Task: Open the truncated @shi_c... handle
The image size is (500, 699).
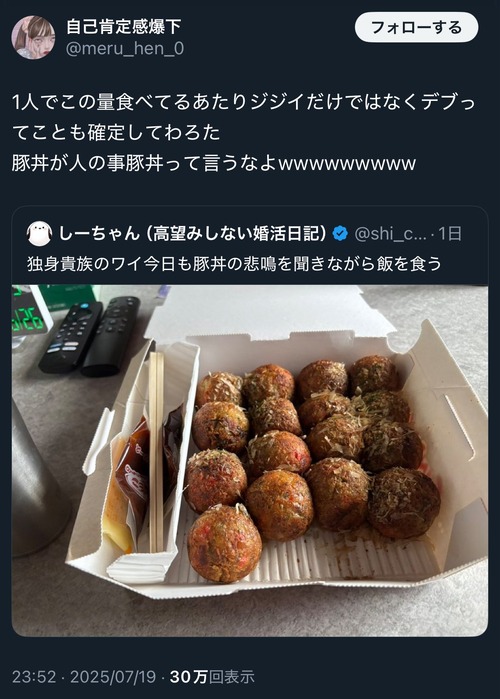Action: (390, 233)
